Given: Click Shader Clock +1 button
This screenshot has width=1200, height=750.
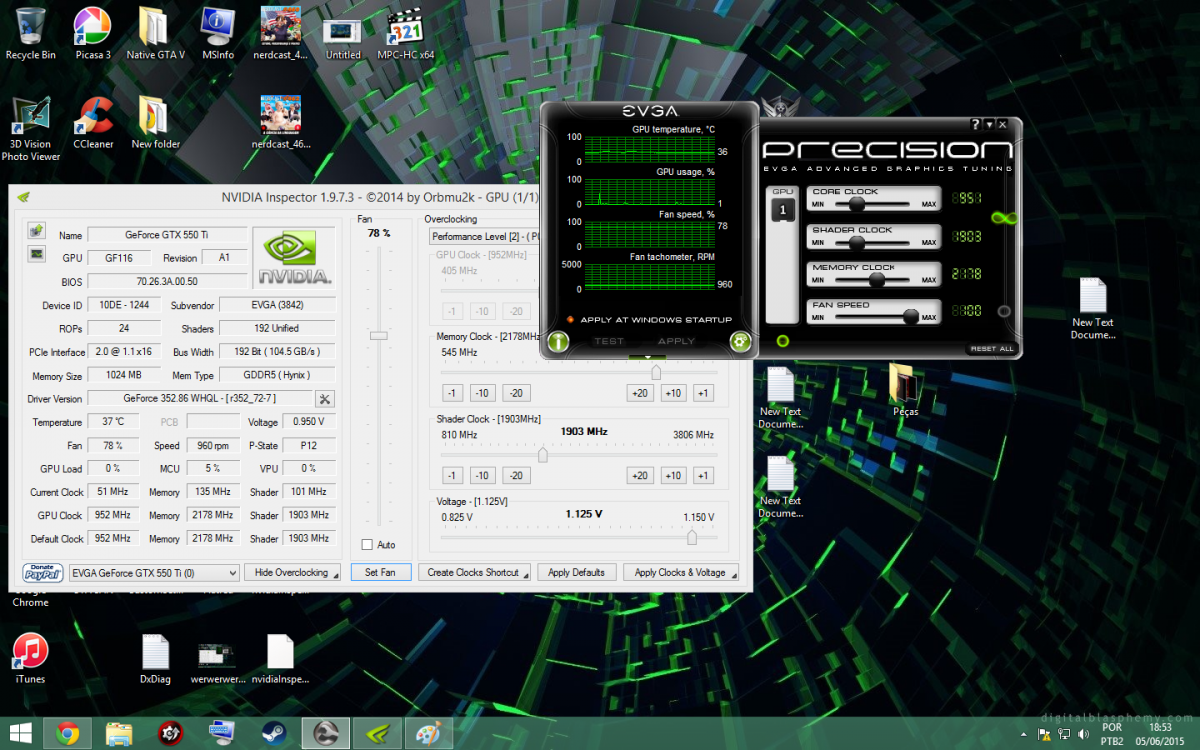Looking at the screenshot, I should 703,476.
